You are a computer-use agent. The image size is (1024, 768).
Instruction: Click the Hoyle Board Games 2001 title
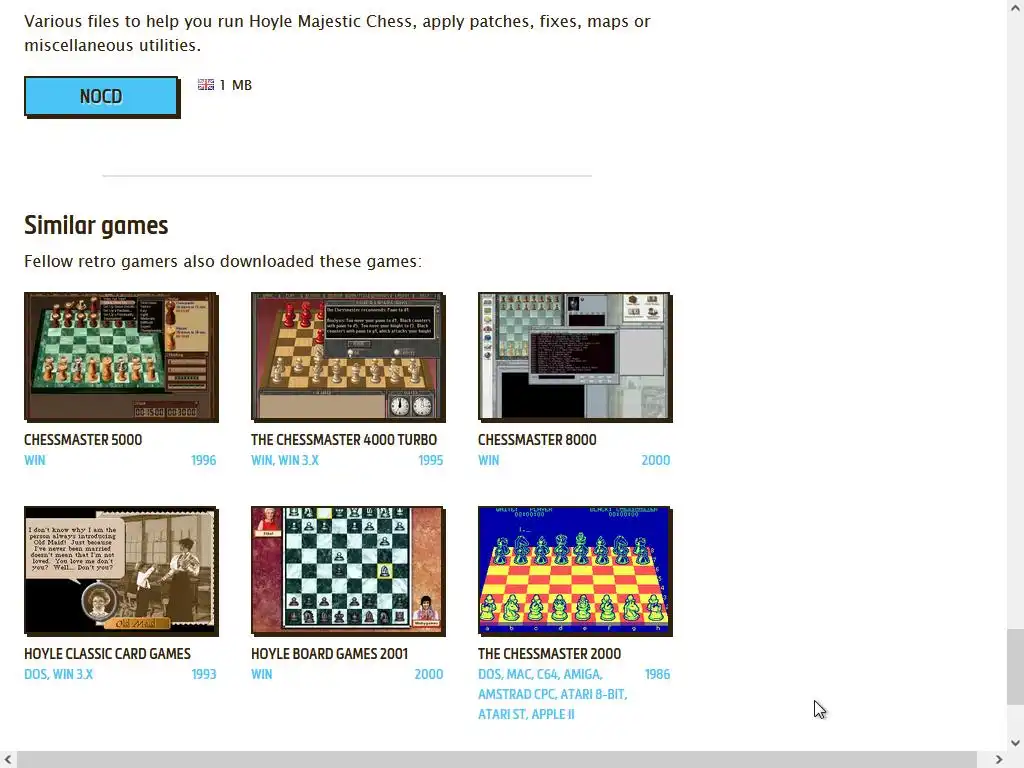click(329, 654)
